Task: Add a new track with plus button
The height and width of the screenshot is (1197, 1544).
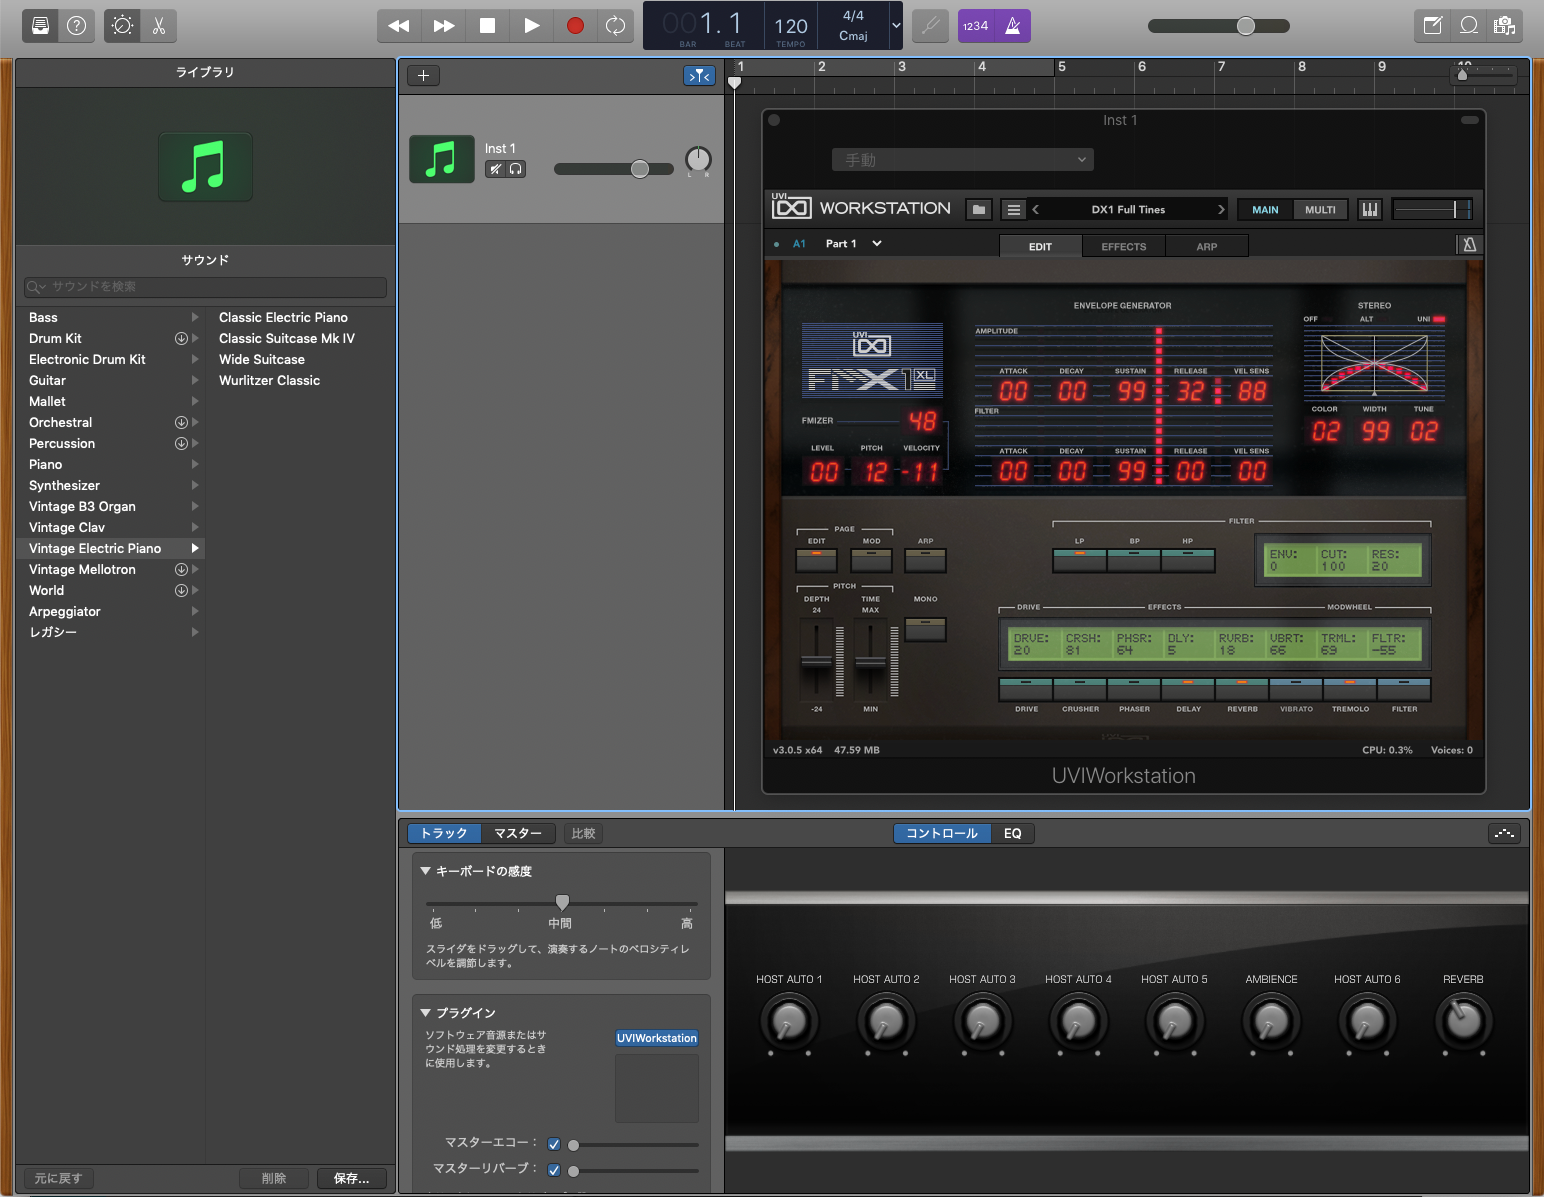Action: [423, 75]
